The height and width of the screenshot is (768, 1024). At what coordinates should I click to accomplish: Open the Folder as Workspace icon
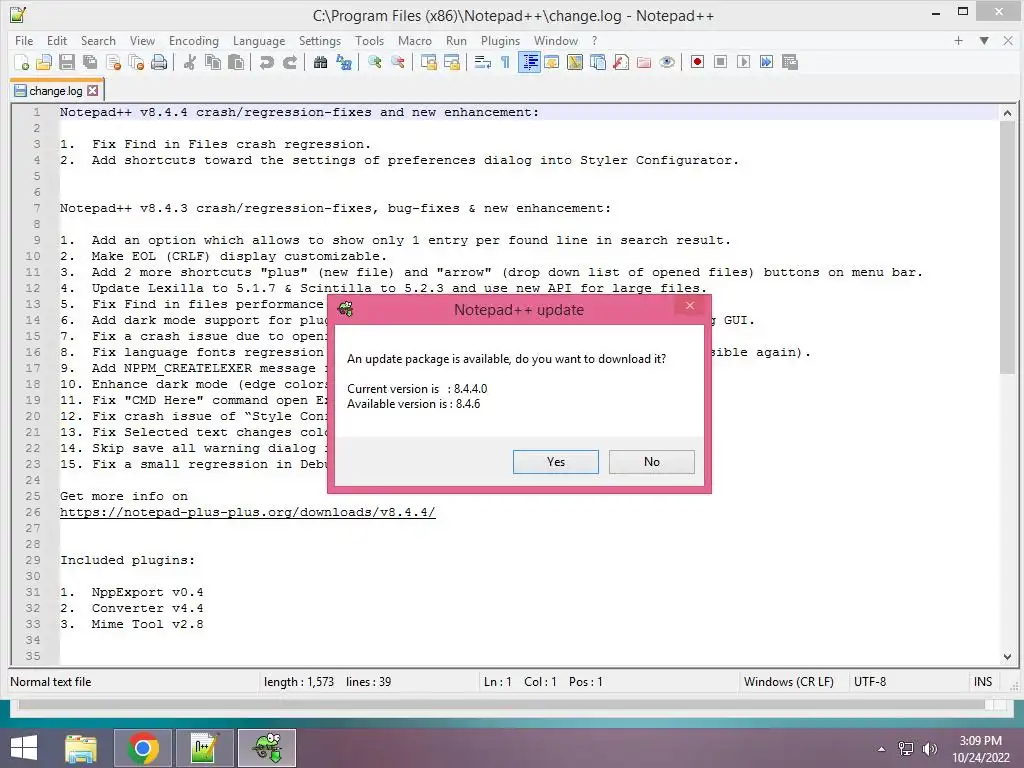(644, 62)
